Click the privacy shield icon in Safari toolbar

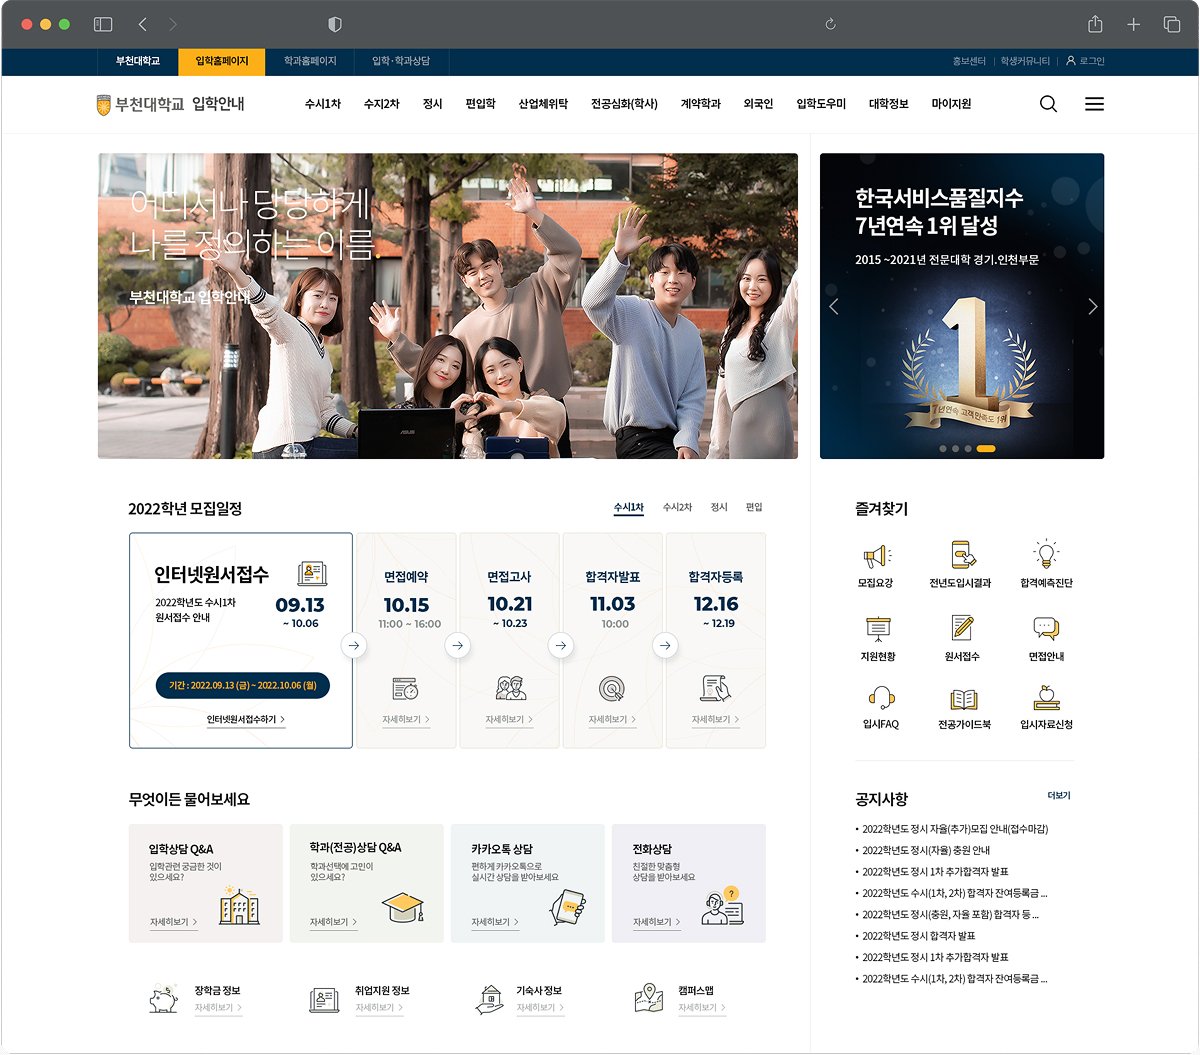point(335,24)
